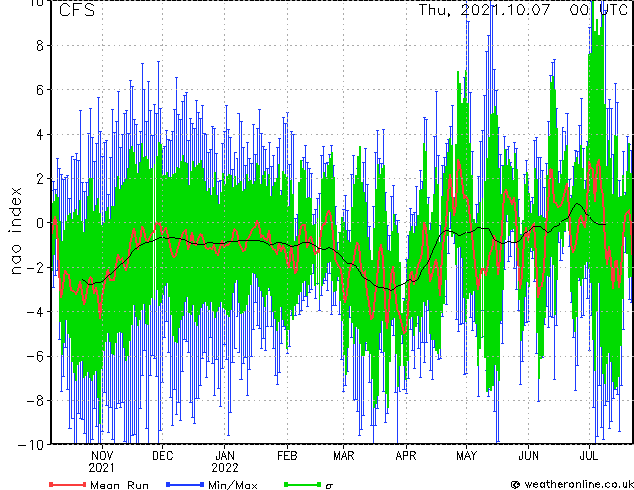Viewport: 634px width, 490px height.
Task: Click the y-axis value 0
Action: (40, 223)
